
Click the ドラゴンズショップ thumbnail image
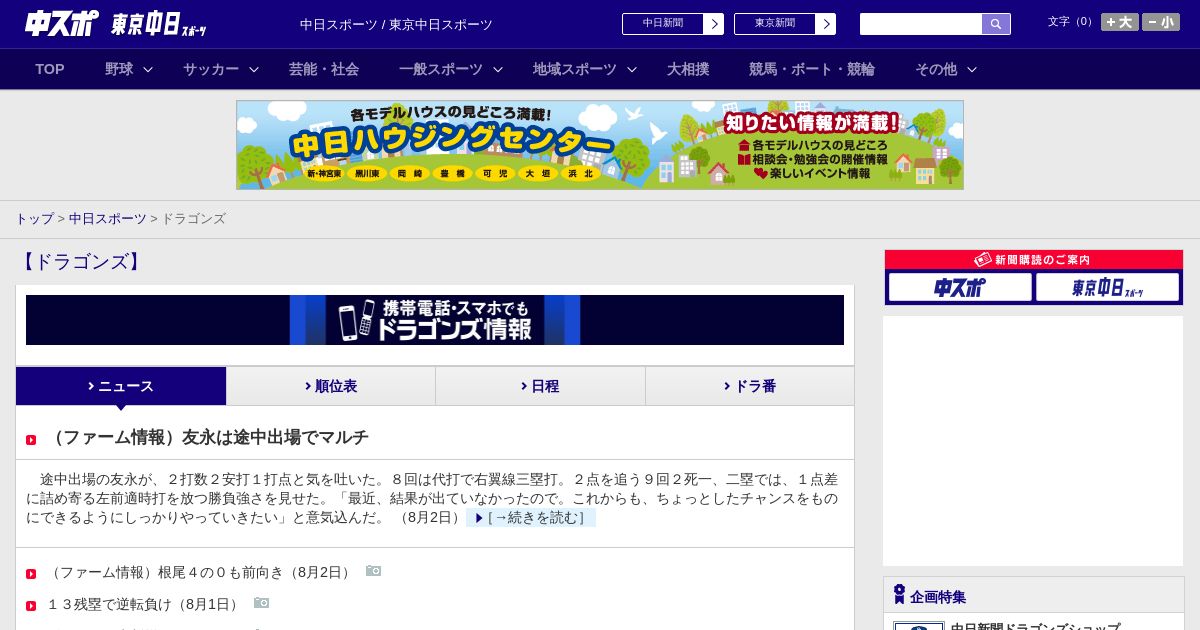[x=918, y=626]
